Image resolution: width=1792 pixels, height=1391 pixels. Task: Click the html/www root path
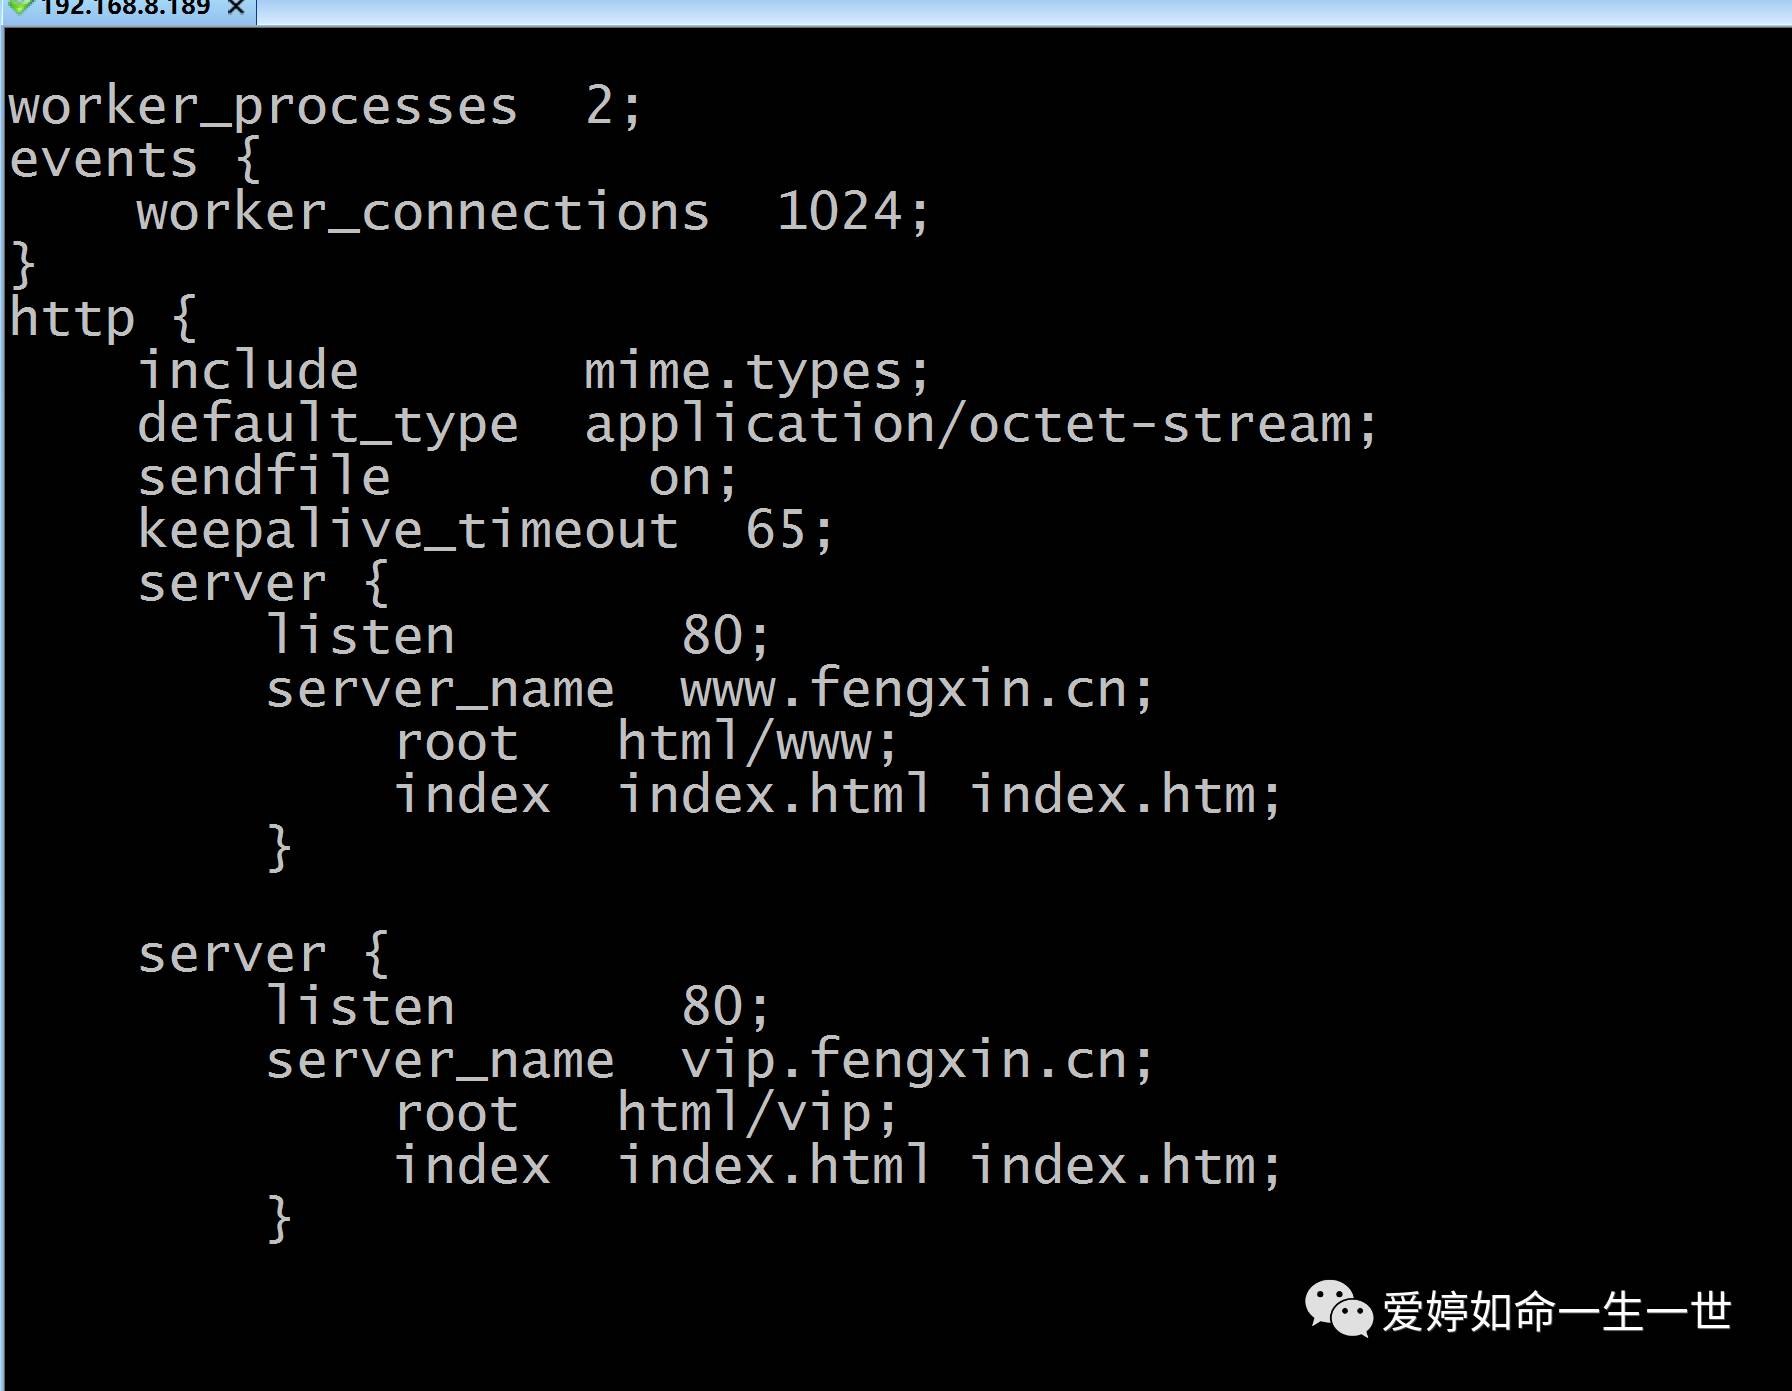(744, 743)
